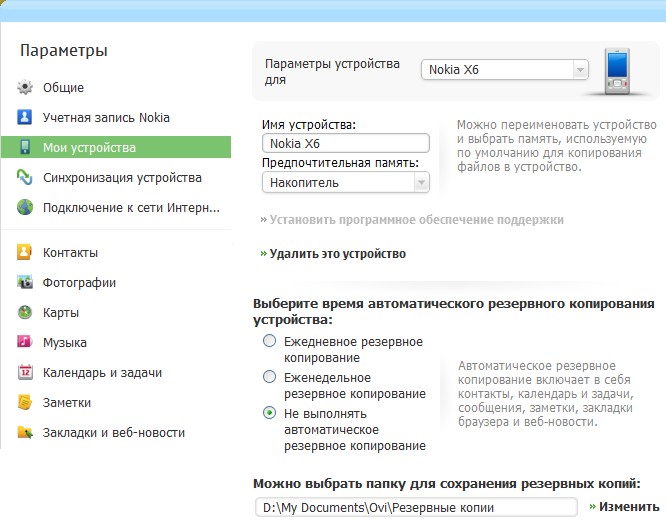Click the orange Контакты icon
This screenshot has height=522, width=666.
[25, 252]
